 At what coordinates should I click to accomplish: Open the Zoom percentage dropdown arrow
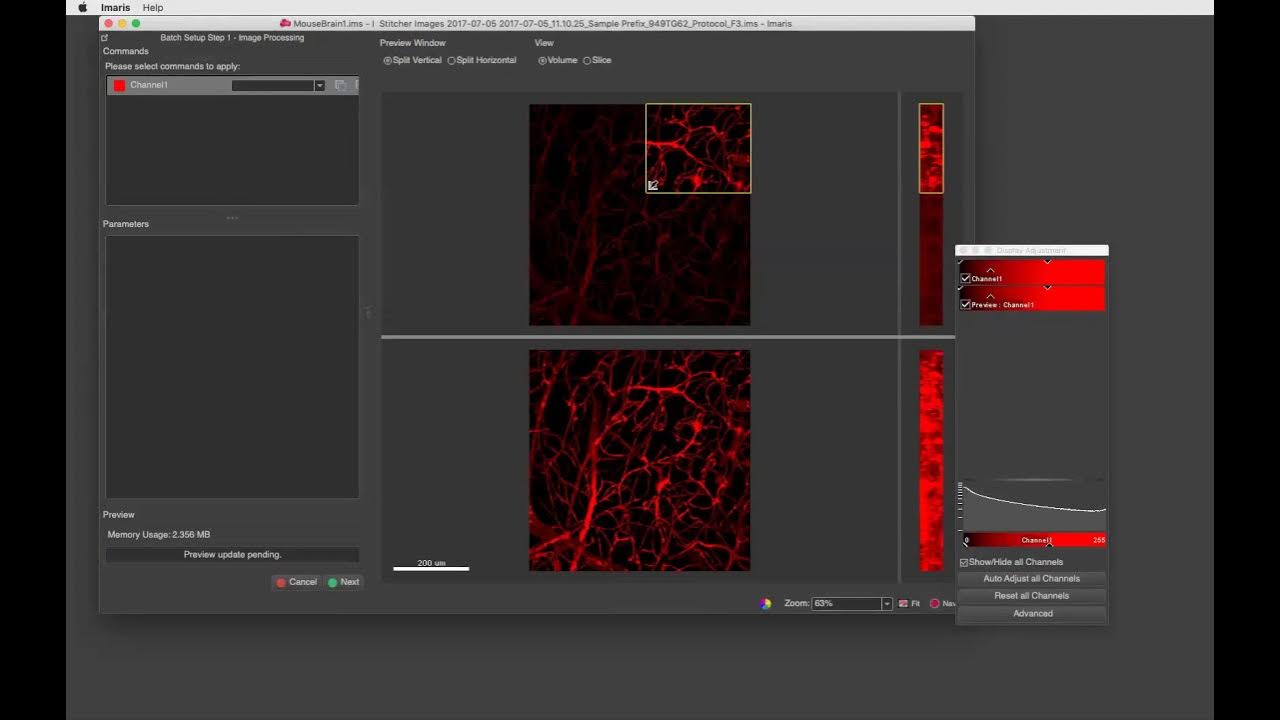pyautogui.click(x=886, y=603)
